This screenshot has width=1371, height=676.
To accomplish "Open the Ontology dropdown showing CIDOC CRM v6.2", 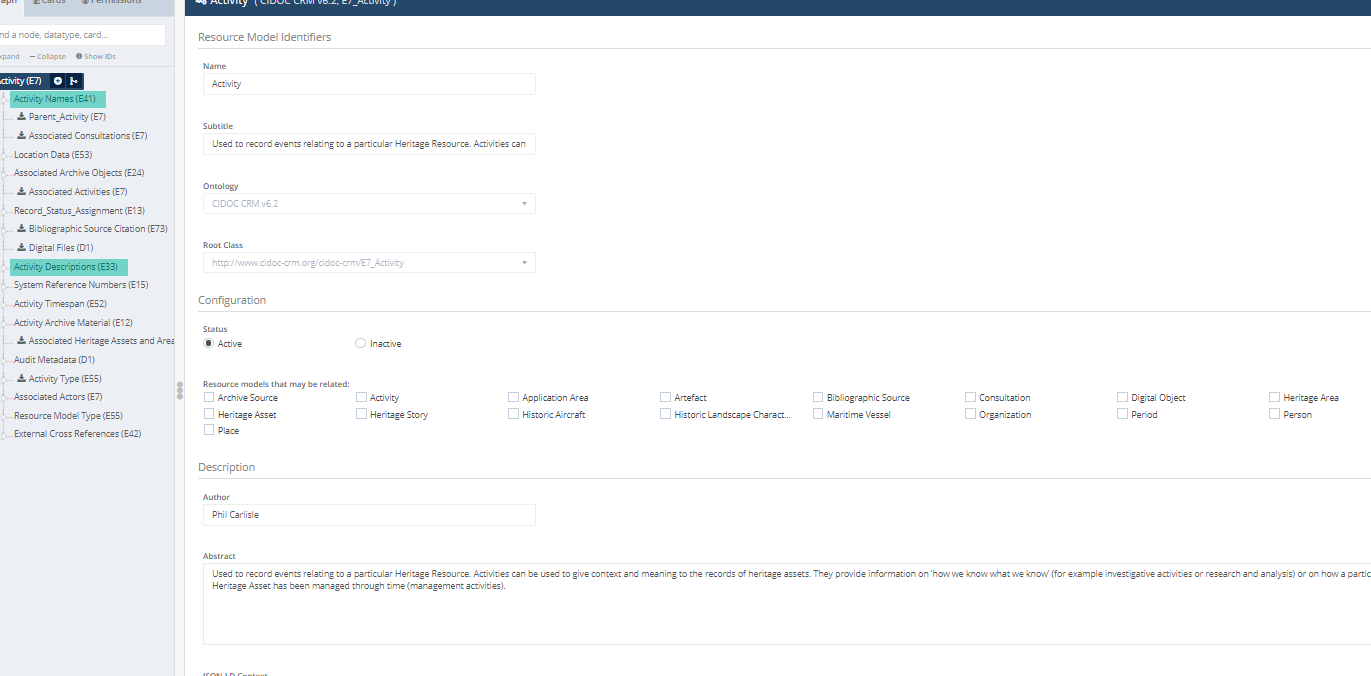I will point(368,203).
